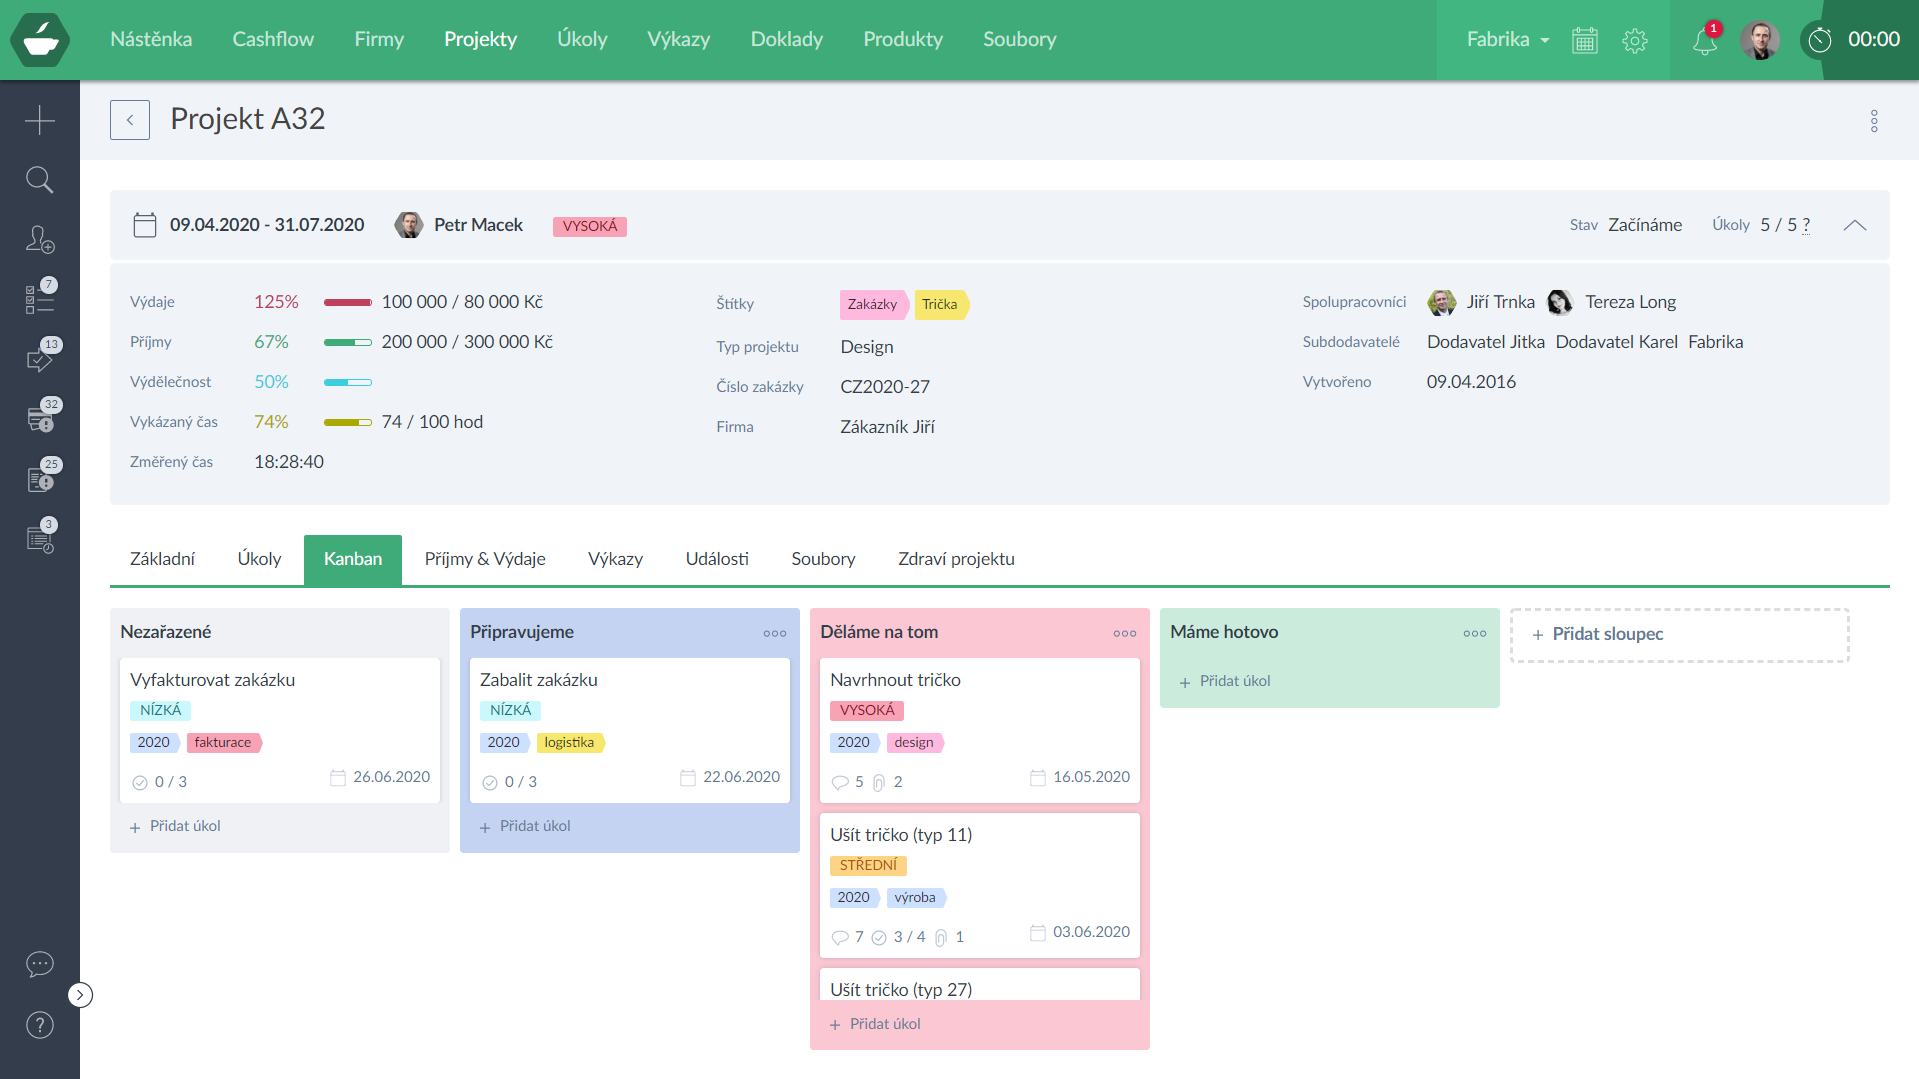The height and width of the screenshot is (1079, 1919).
Task: Open the notifications bell
Action: 1704,41
